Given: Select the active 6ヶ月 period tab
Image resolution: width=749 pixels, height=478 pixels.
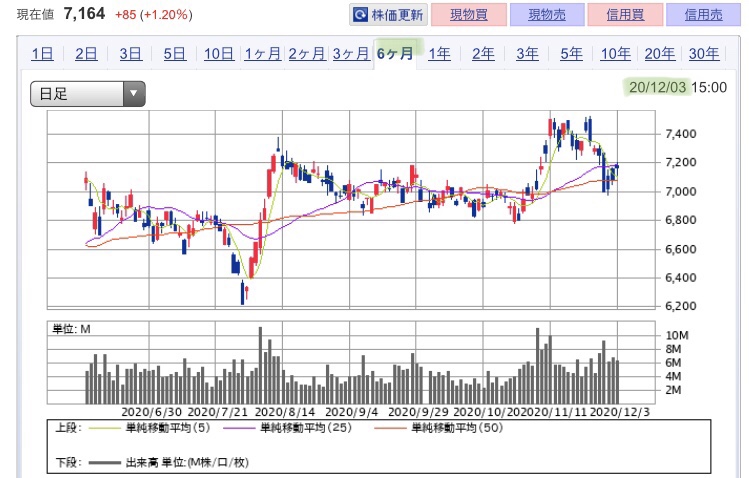Looking at the screenshot, I should 395,53.
